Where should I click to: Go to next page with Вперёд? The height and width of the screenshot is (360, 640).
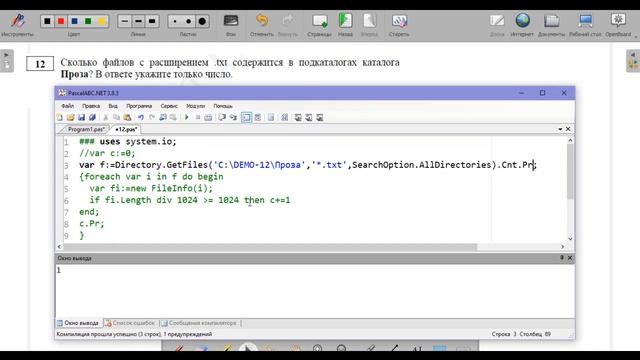tap(369, 20)
